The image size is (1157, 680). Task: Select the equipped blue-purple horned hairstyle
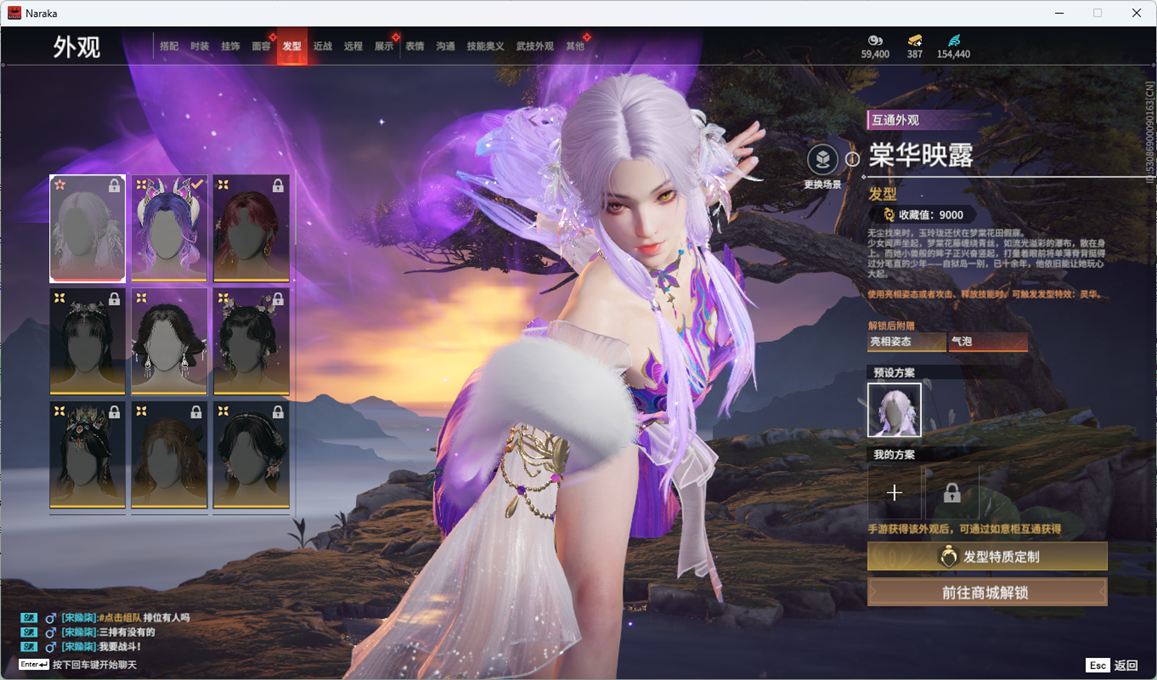click(169, 229)
